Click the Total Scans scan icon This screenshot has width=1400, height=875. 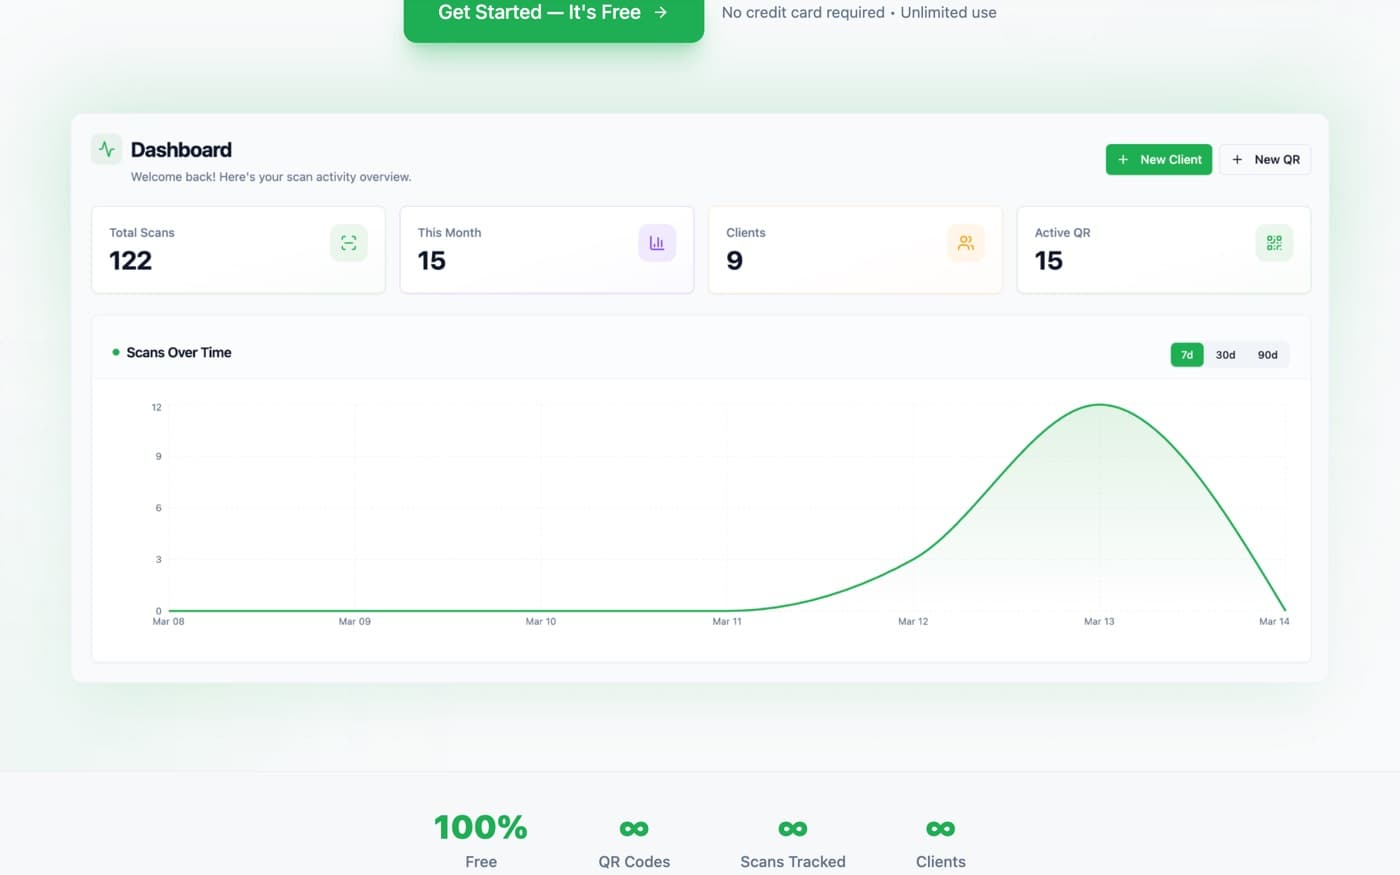click(348, 243)
